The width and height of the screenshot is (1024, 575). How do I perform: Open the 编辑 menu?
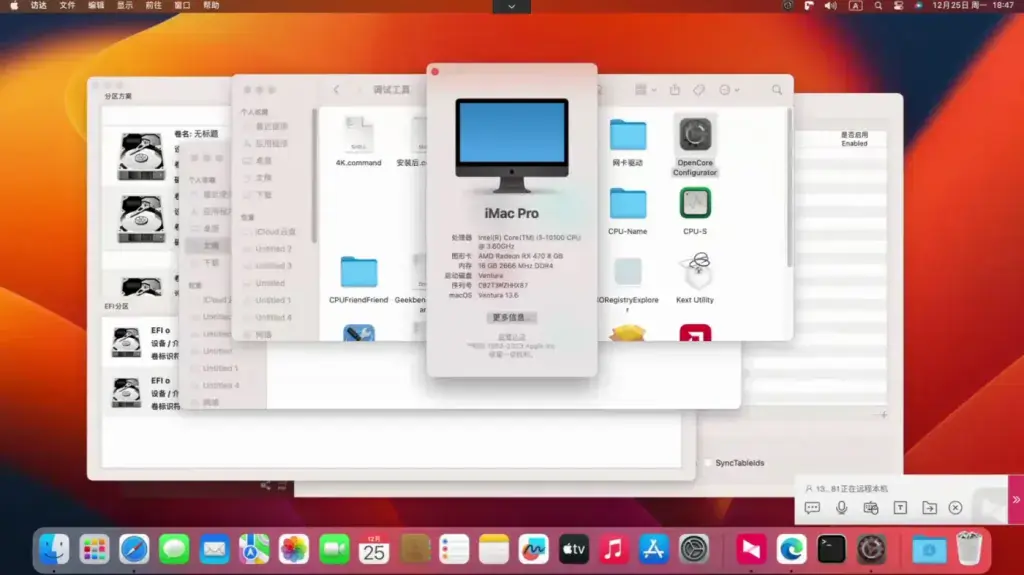pos(95,5)
